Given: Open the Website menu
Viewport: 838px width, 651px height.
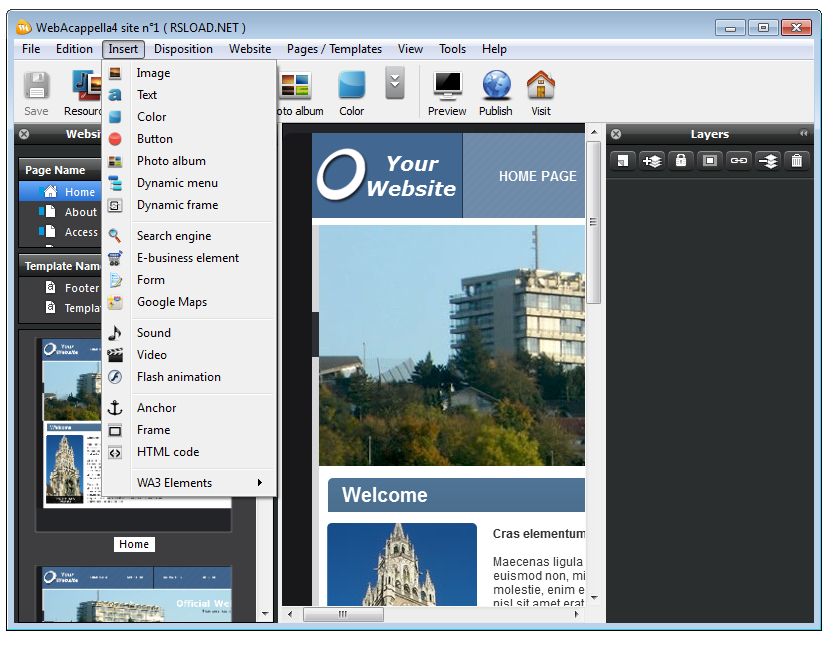Looking at the screenshot, I should coord(250,49).
